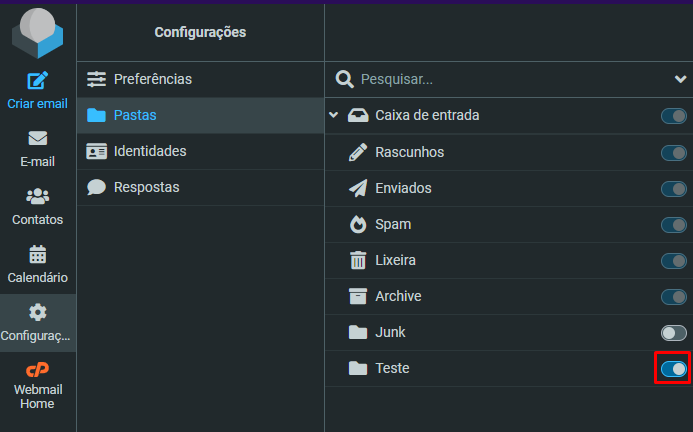Click the Configurações gear icon
The image size is (693, 432).
click(38, 312)
